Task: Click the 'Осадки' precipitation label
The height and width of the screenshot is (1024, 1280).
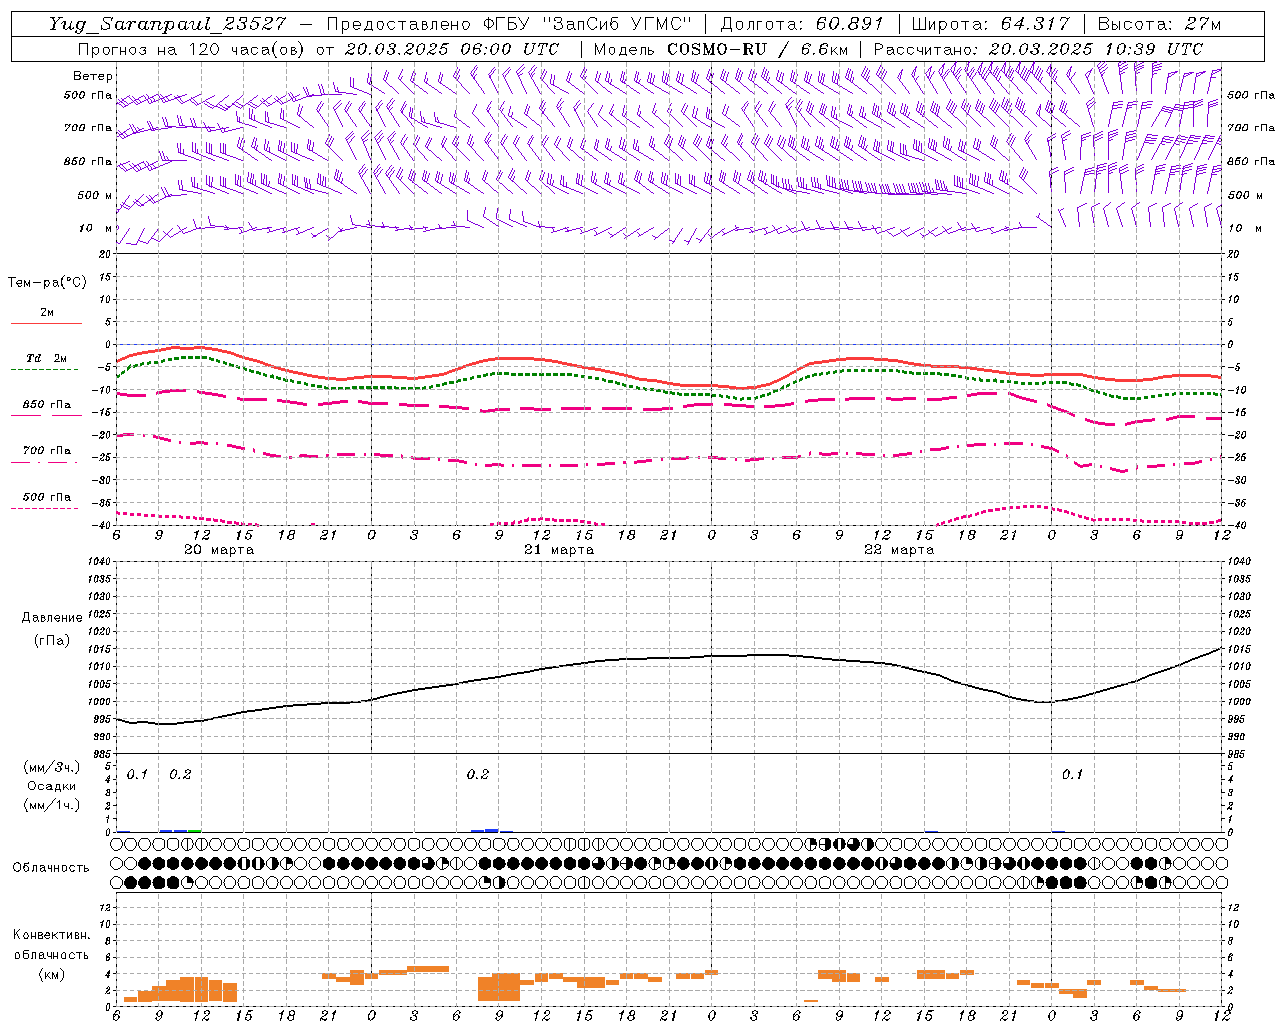Action: pos(52,786)
